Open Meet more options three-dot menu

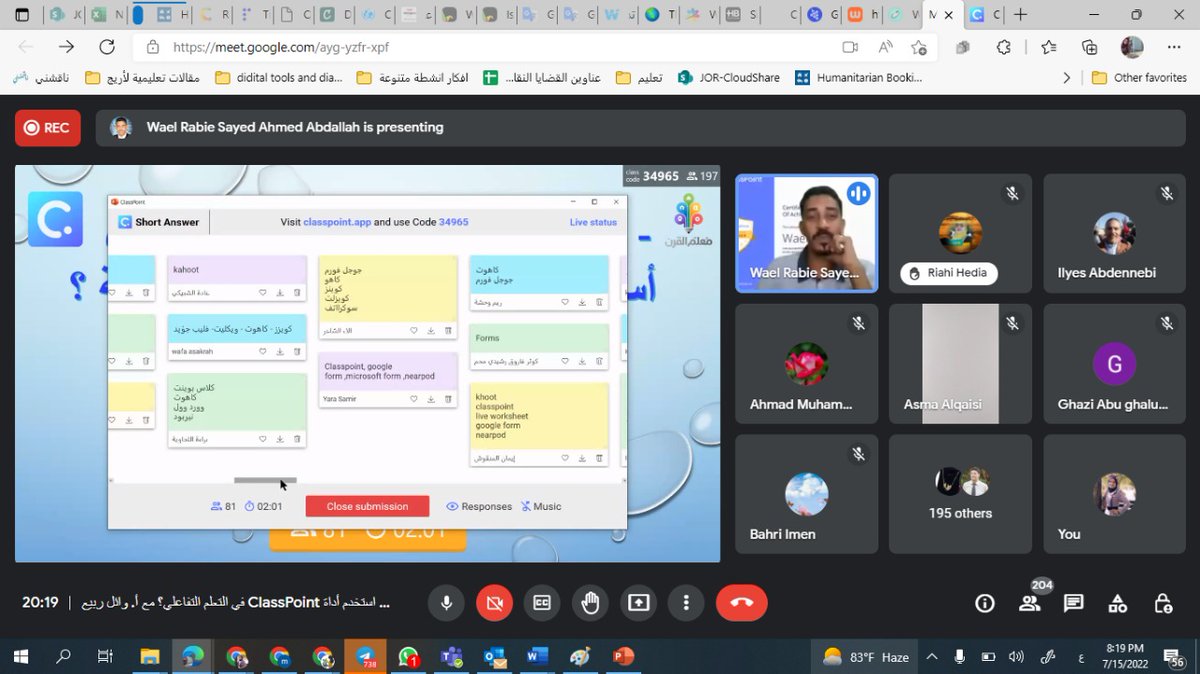[x=686, y=603]
